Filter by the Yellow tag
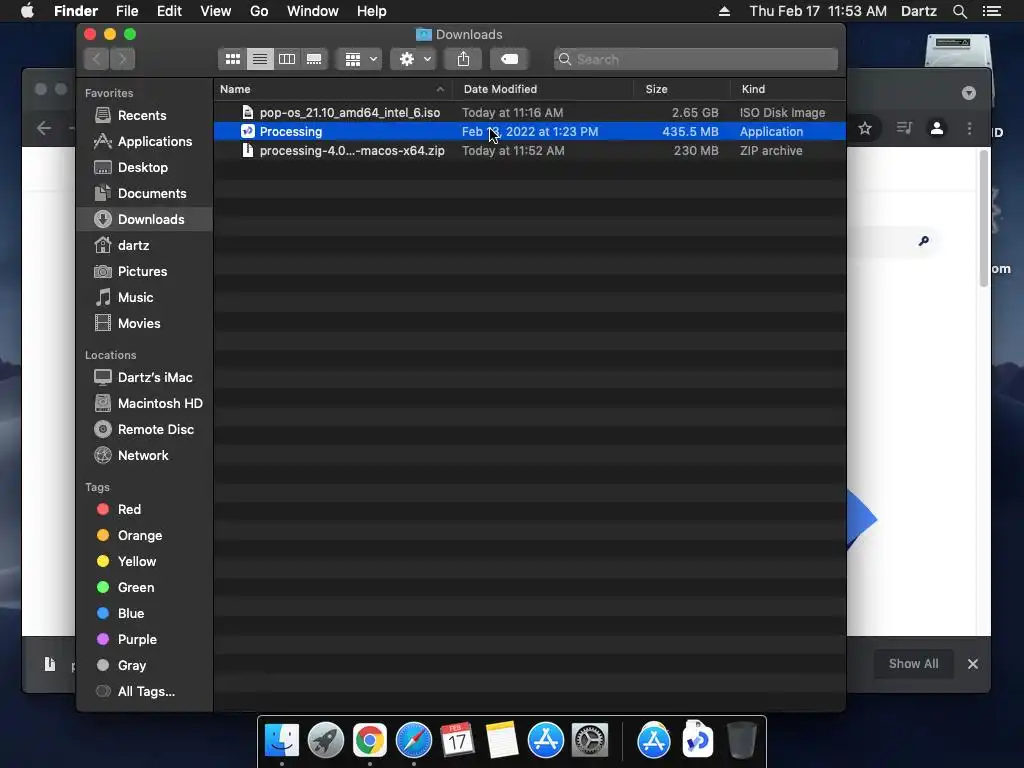1024x768 pixels. pos(144,562)
